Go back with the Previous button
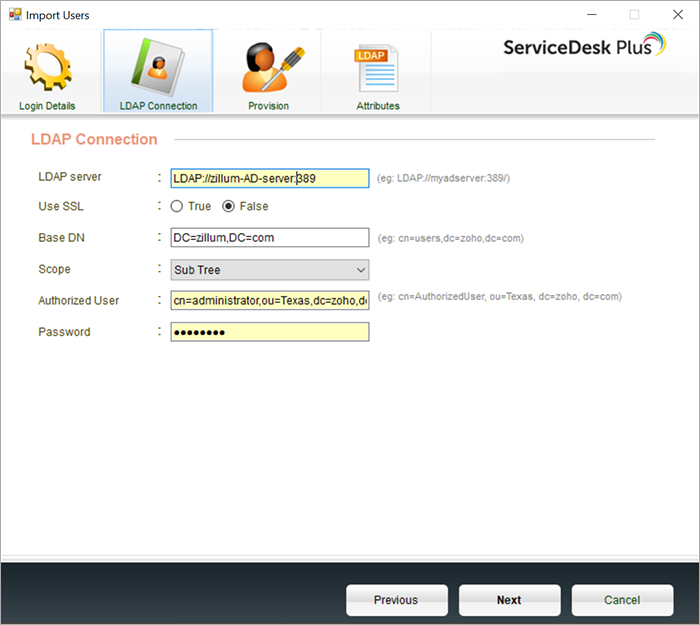700x625 pixels. coord(397,600)
